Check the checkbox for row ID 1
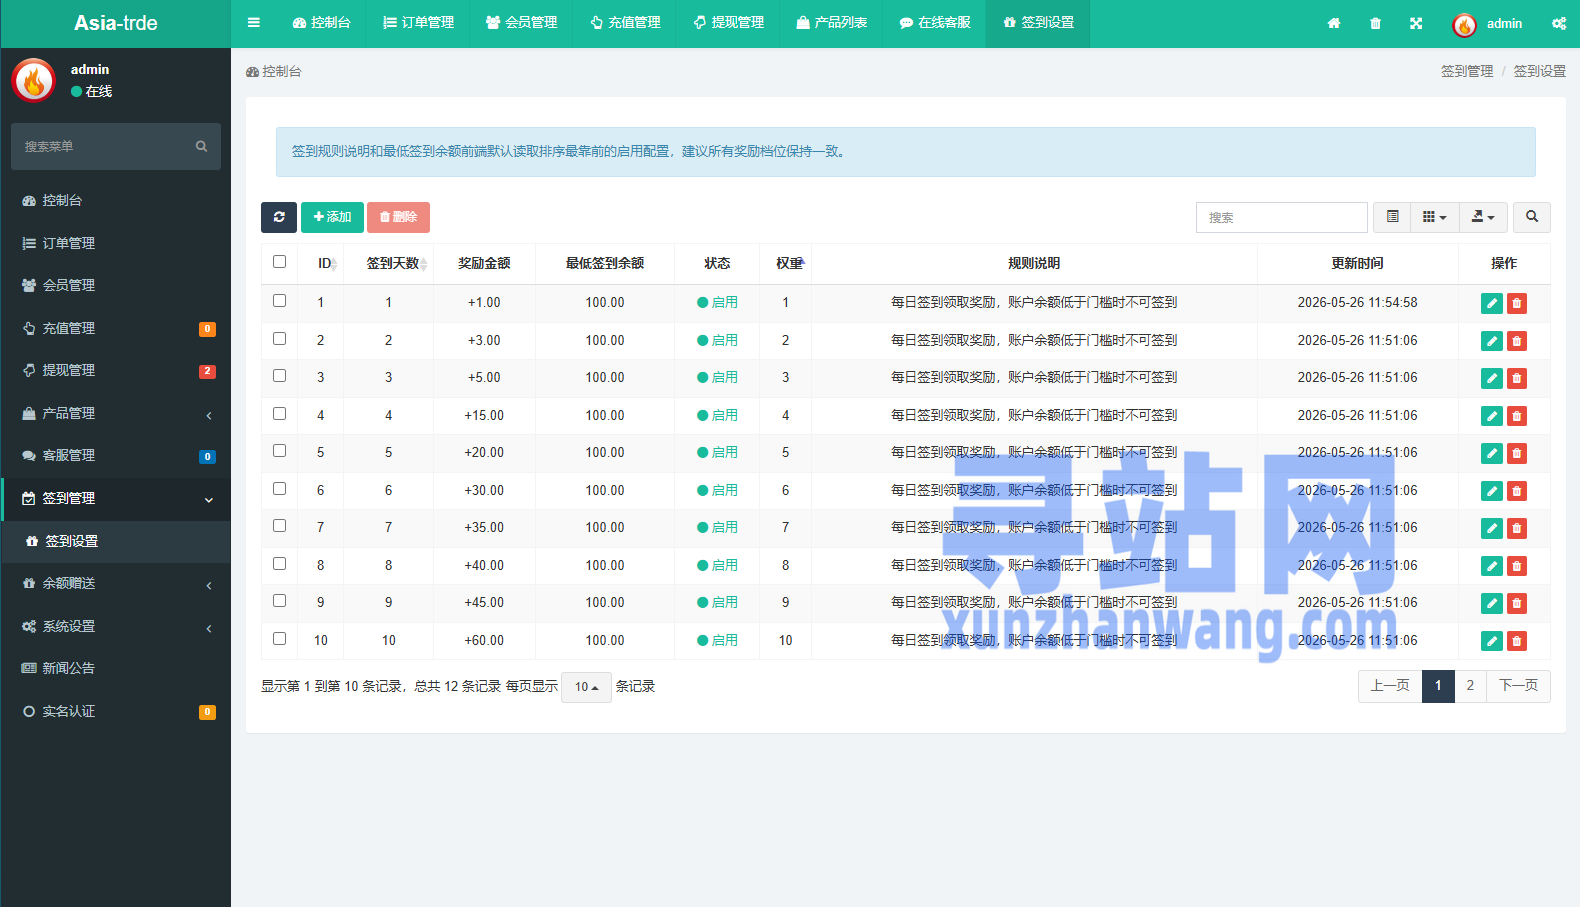The image size is (1580, 907). coord(279,301)
